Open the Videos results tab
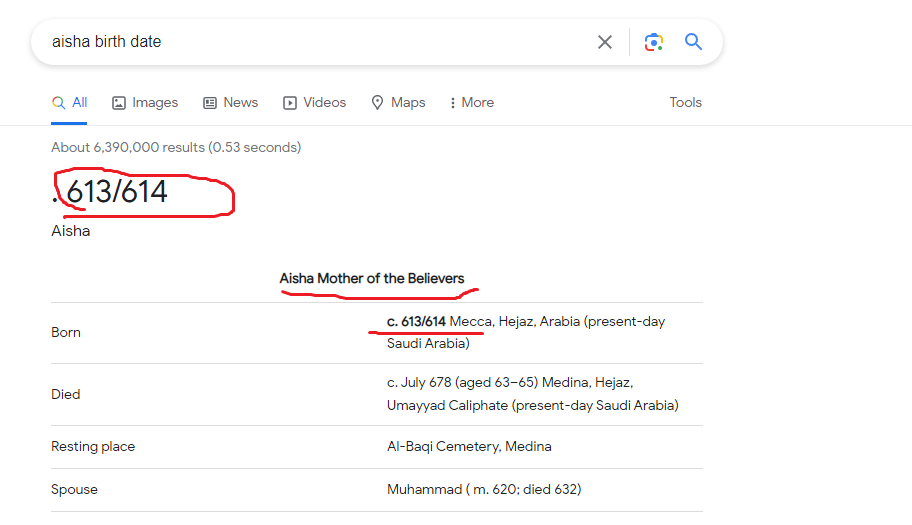Screen dimensions: 912x525 [x=324, y=103]
